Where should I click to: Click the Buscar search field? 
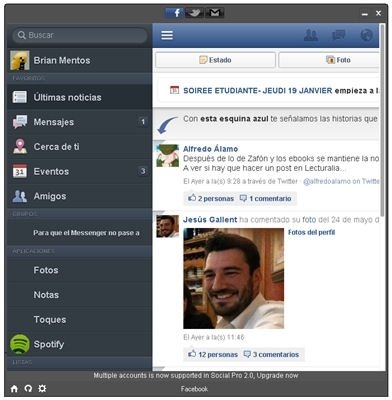pos(80,35)
